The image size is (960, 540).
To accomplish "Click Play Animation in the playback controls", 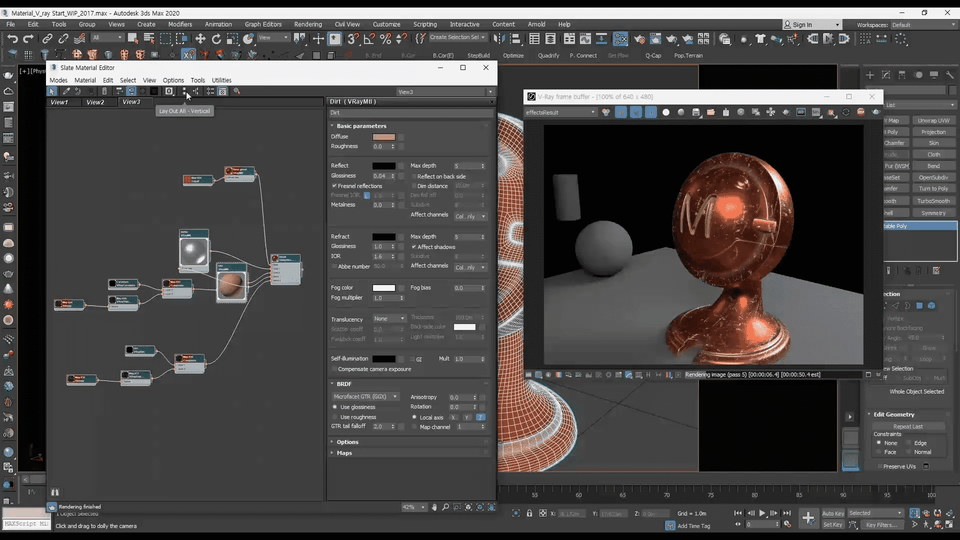I will click(762, 513).
